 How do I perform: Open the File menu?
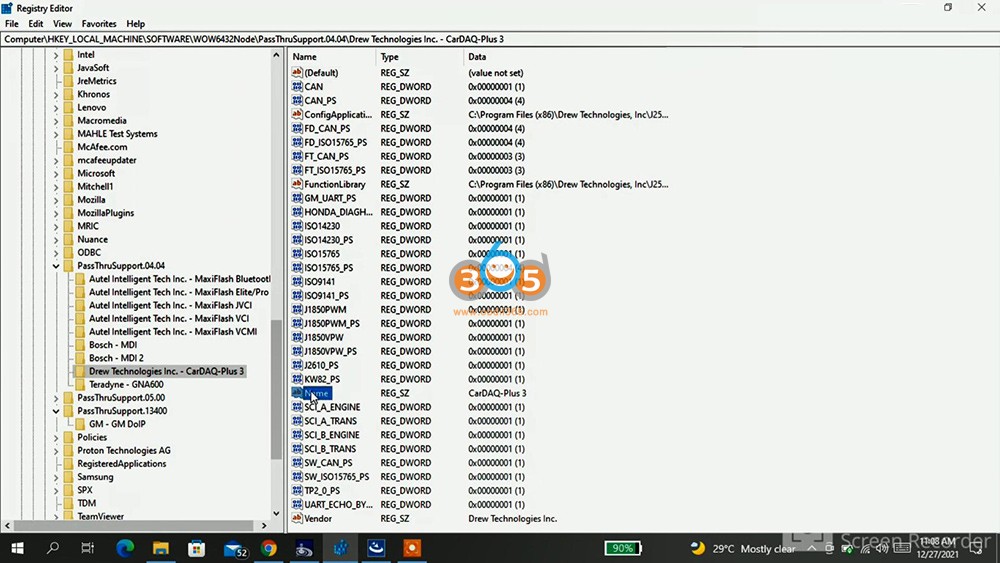pos(11,24)
